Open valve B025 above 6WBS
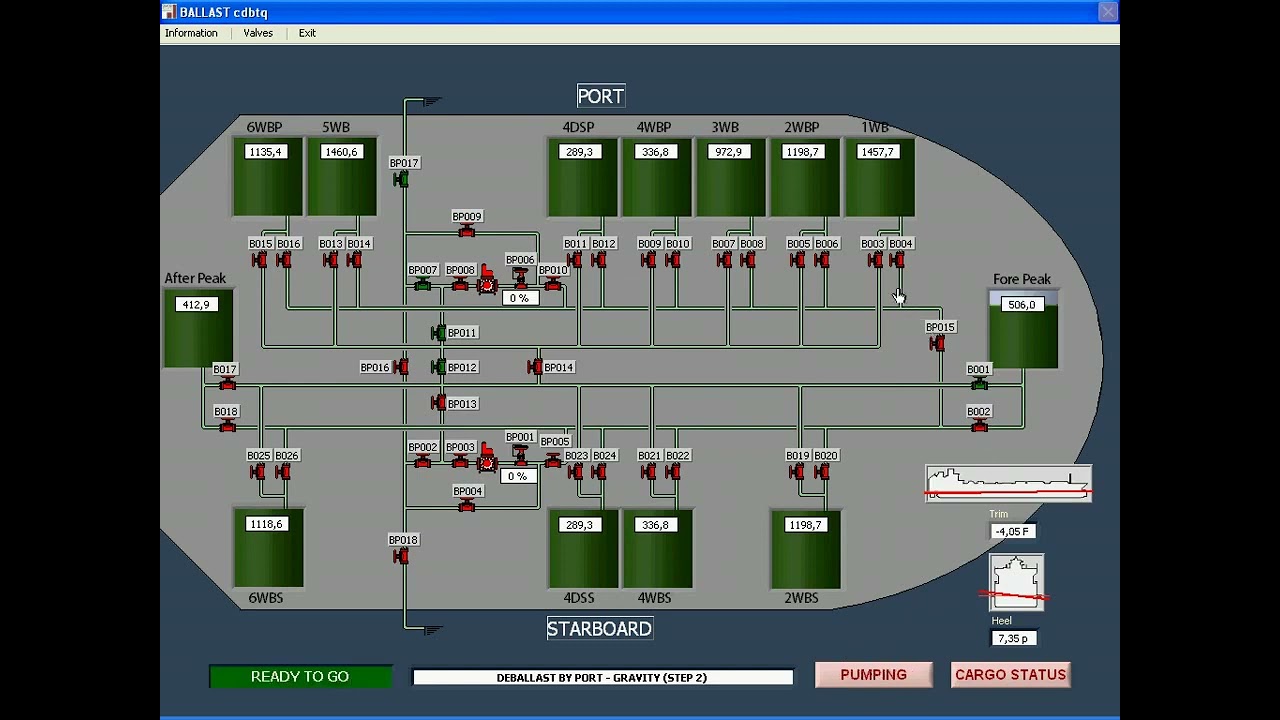Viewport: 1280px width, 720px height. point(259,472)
